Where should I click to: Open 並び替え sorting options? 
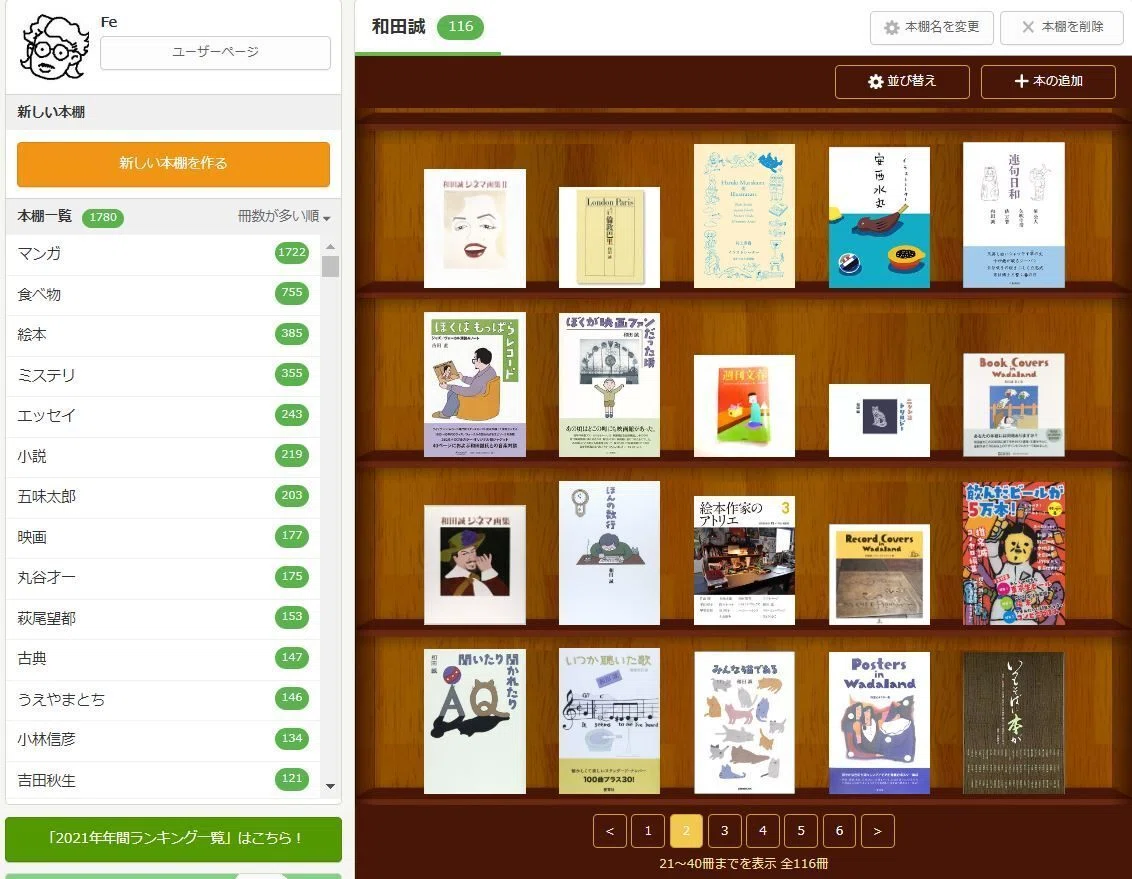click(x=902, y=82)
